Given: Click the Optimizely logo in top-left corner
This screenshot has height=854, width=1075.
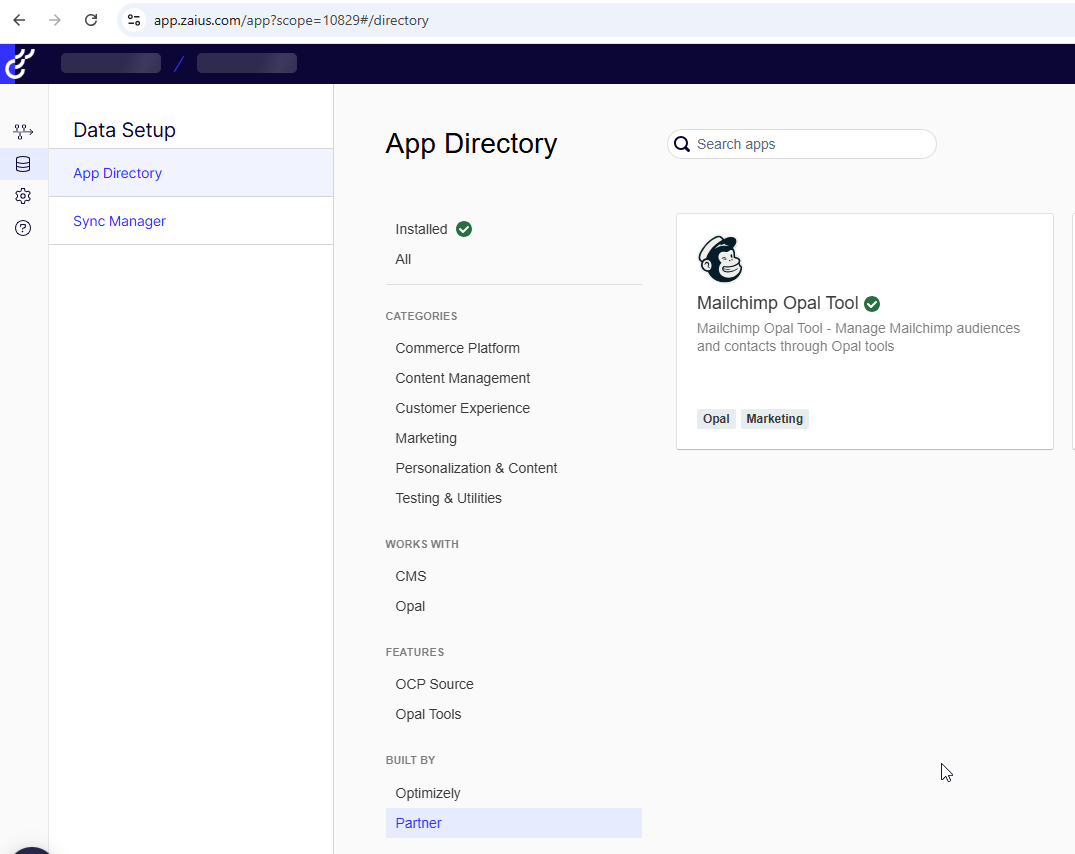Looking at the screenshot, I should (20, 63).
